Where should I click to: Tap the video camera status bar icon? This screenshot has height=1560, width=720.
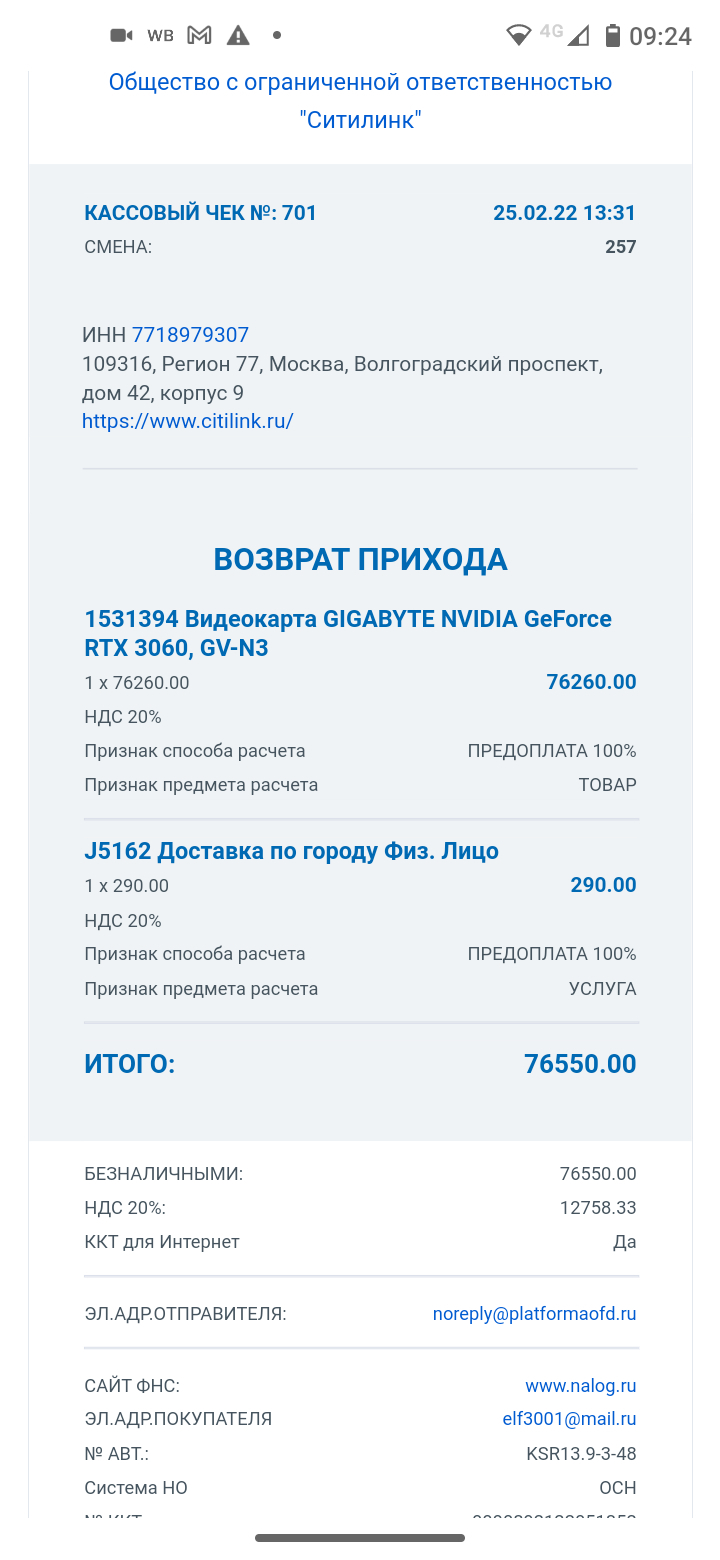(x=121, y=36)
